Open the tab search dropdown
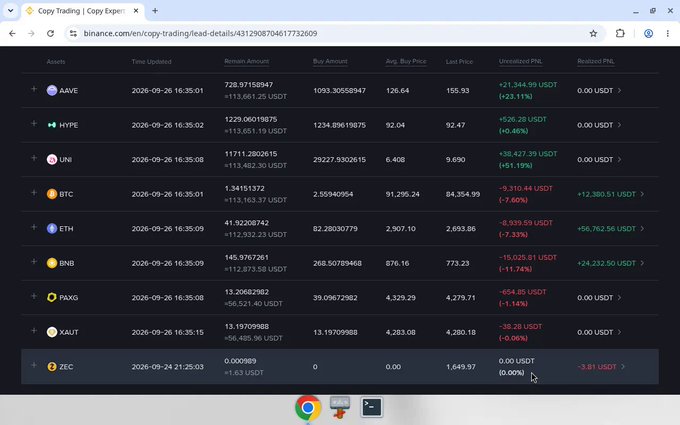The height and width of the screenshot is (425, 680). pyautogui.click(x=10, y=11)
